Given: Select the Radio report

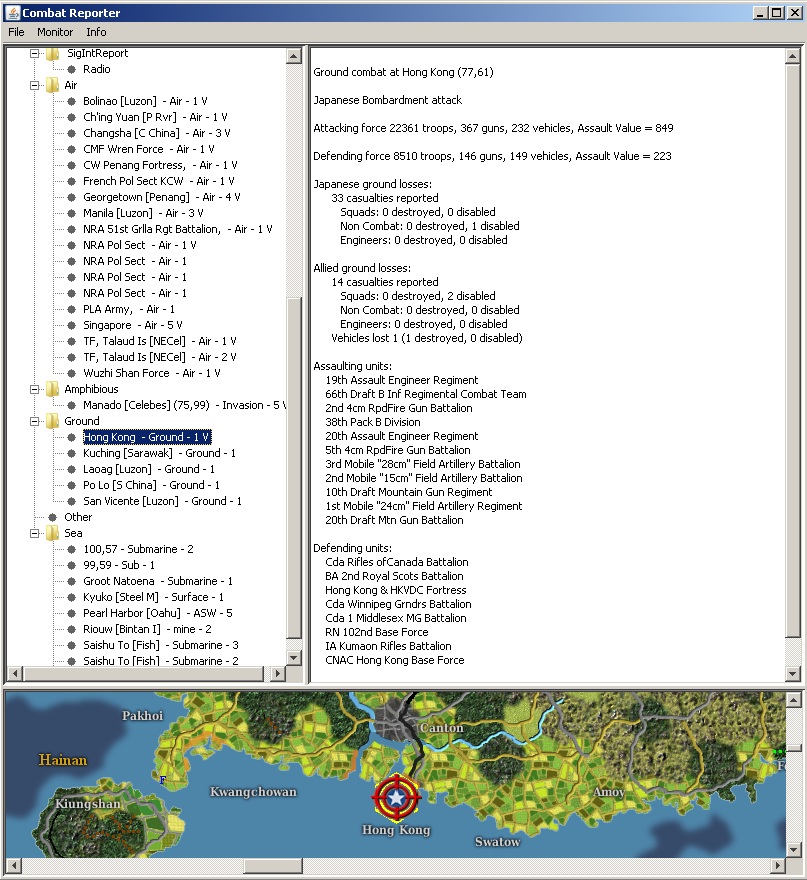Looking at the screenshot, I should 97,69.
